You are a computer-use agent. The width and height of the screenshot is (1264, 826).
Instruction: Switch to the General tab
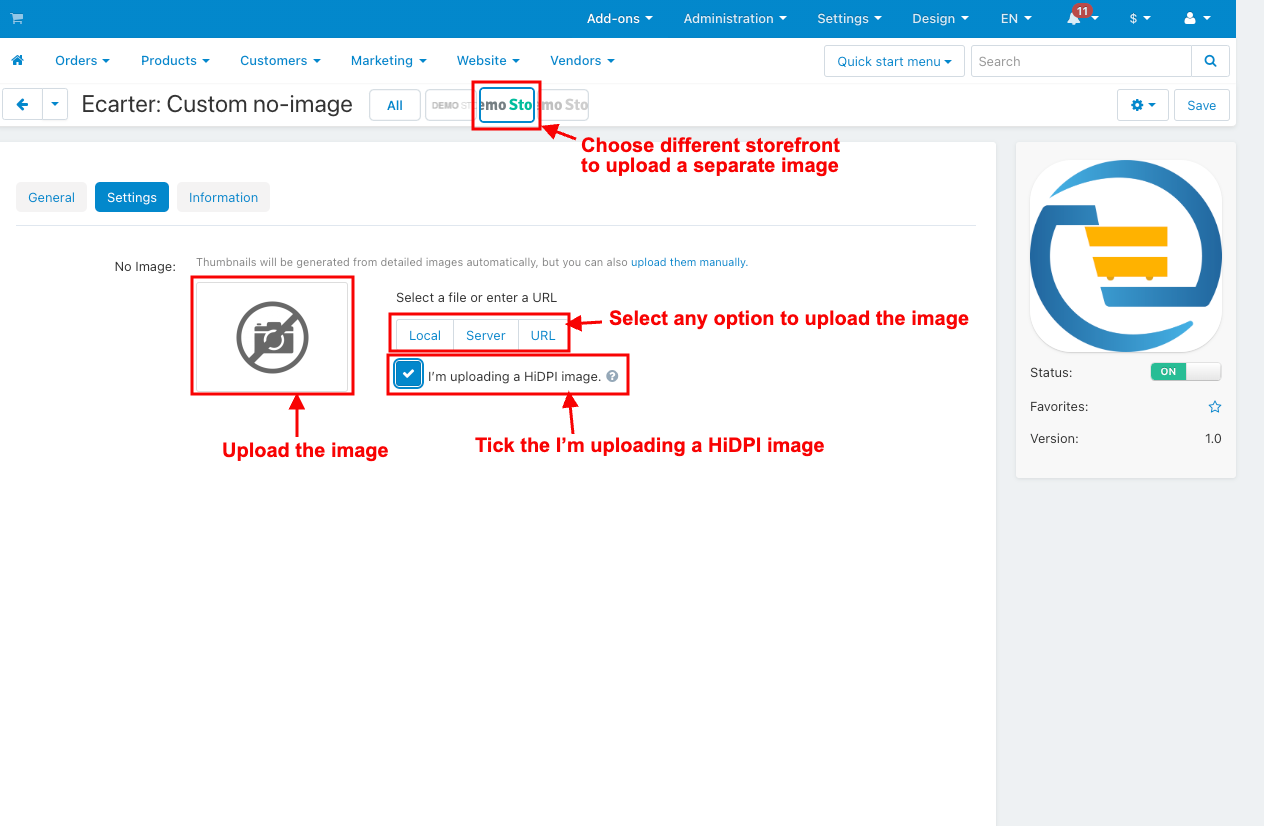coord(51,197)
